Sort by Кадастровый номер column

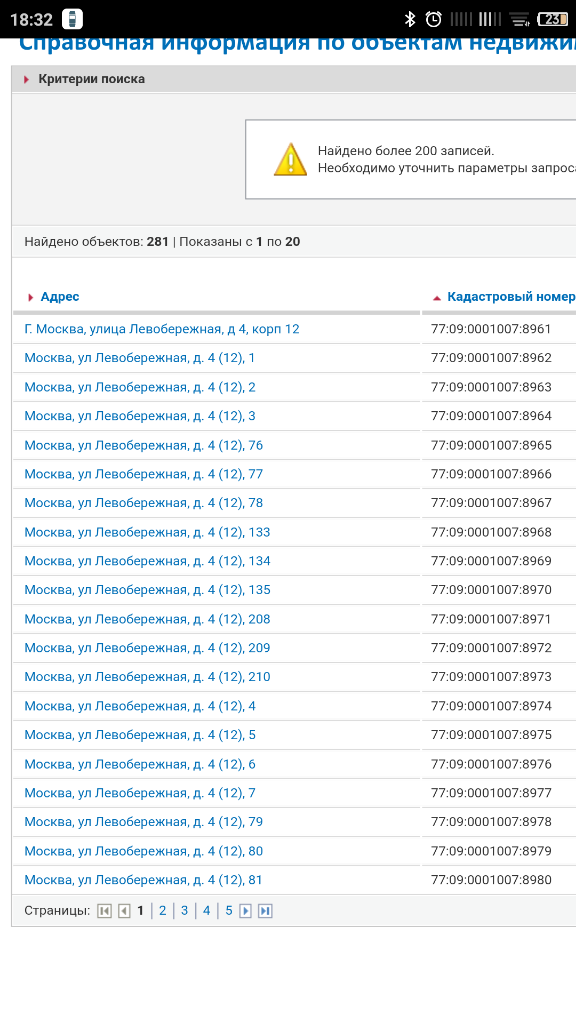[x=511, y=296]
